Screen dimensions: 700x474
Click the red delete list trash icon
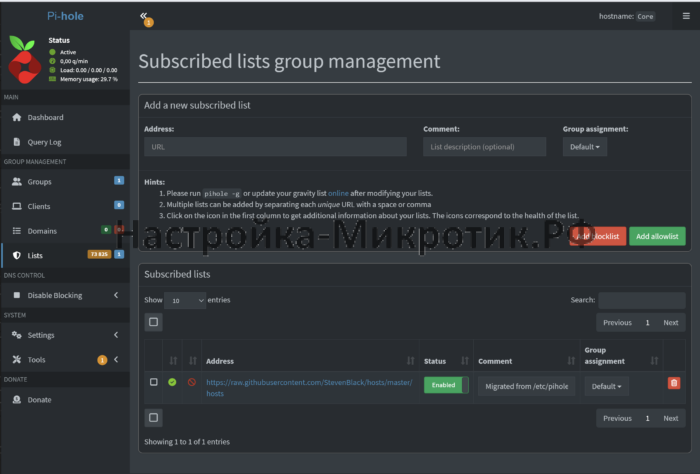pyautogui.click(x=674, y=383)
